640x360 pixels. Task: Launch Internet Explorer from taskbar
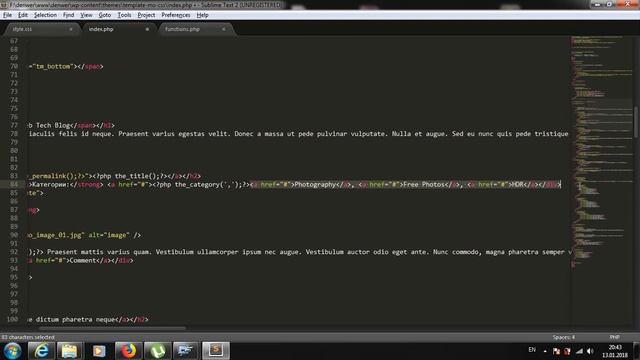click(41, 351)
